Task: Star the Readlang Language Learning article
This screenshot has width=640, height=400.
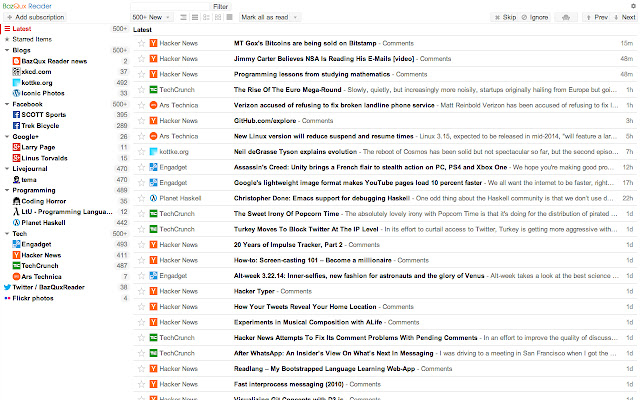Action: (141, 369)
